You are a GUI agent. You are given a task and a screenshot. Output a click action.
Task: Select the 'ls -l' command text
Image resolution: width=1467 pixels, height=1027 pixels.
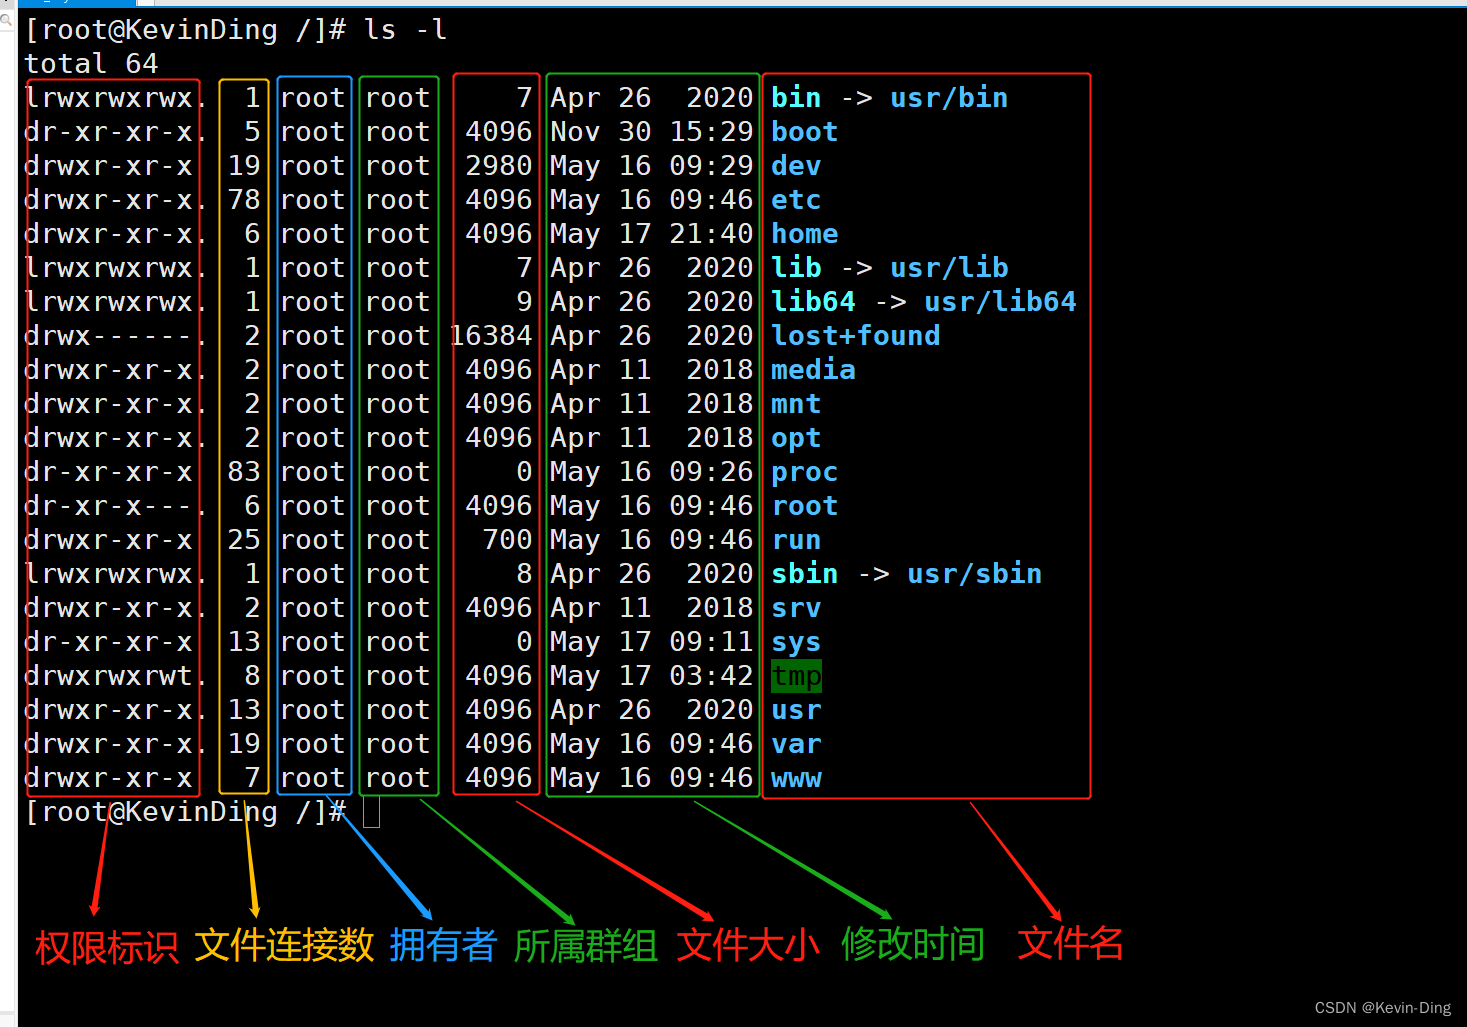point(405,30)
